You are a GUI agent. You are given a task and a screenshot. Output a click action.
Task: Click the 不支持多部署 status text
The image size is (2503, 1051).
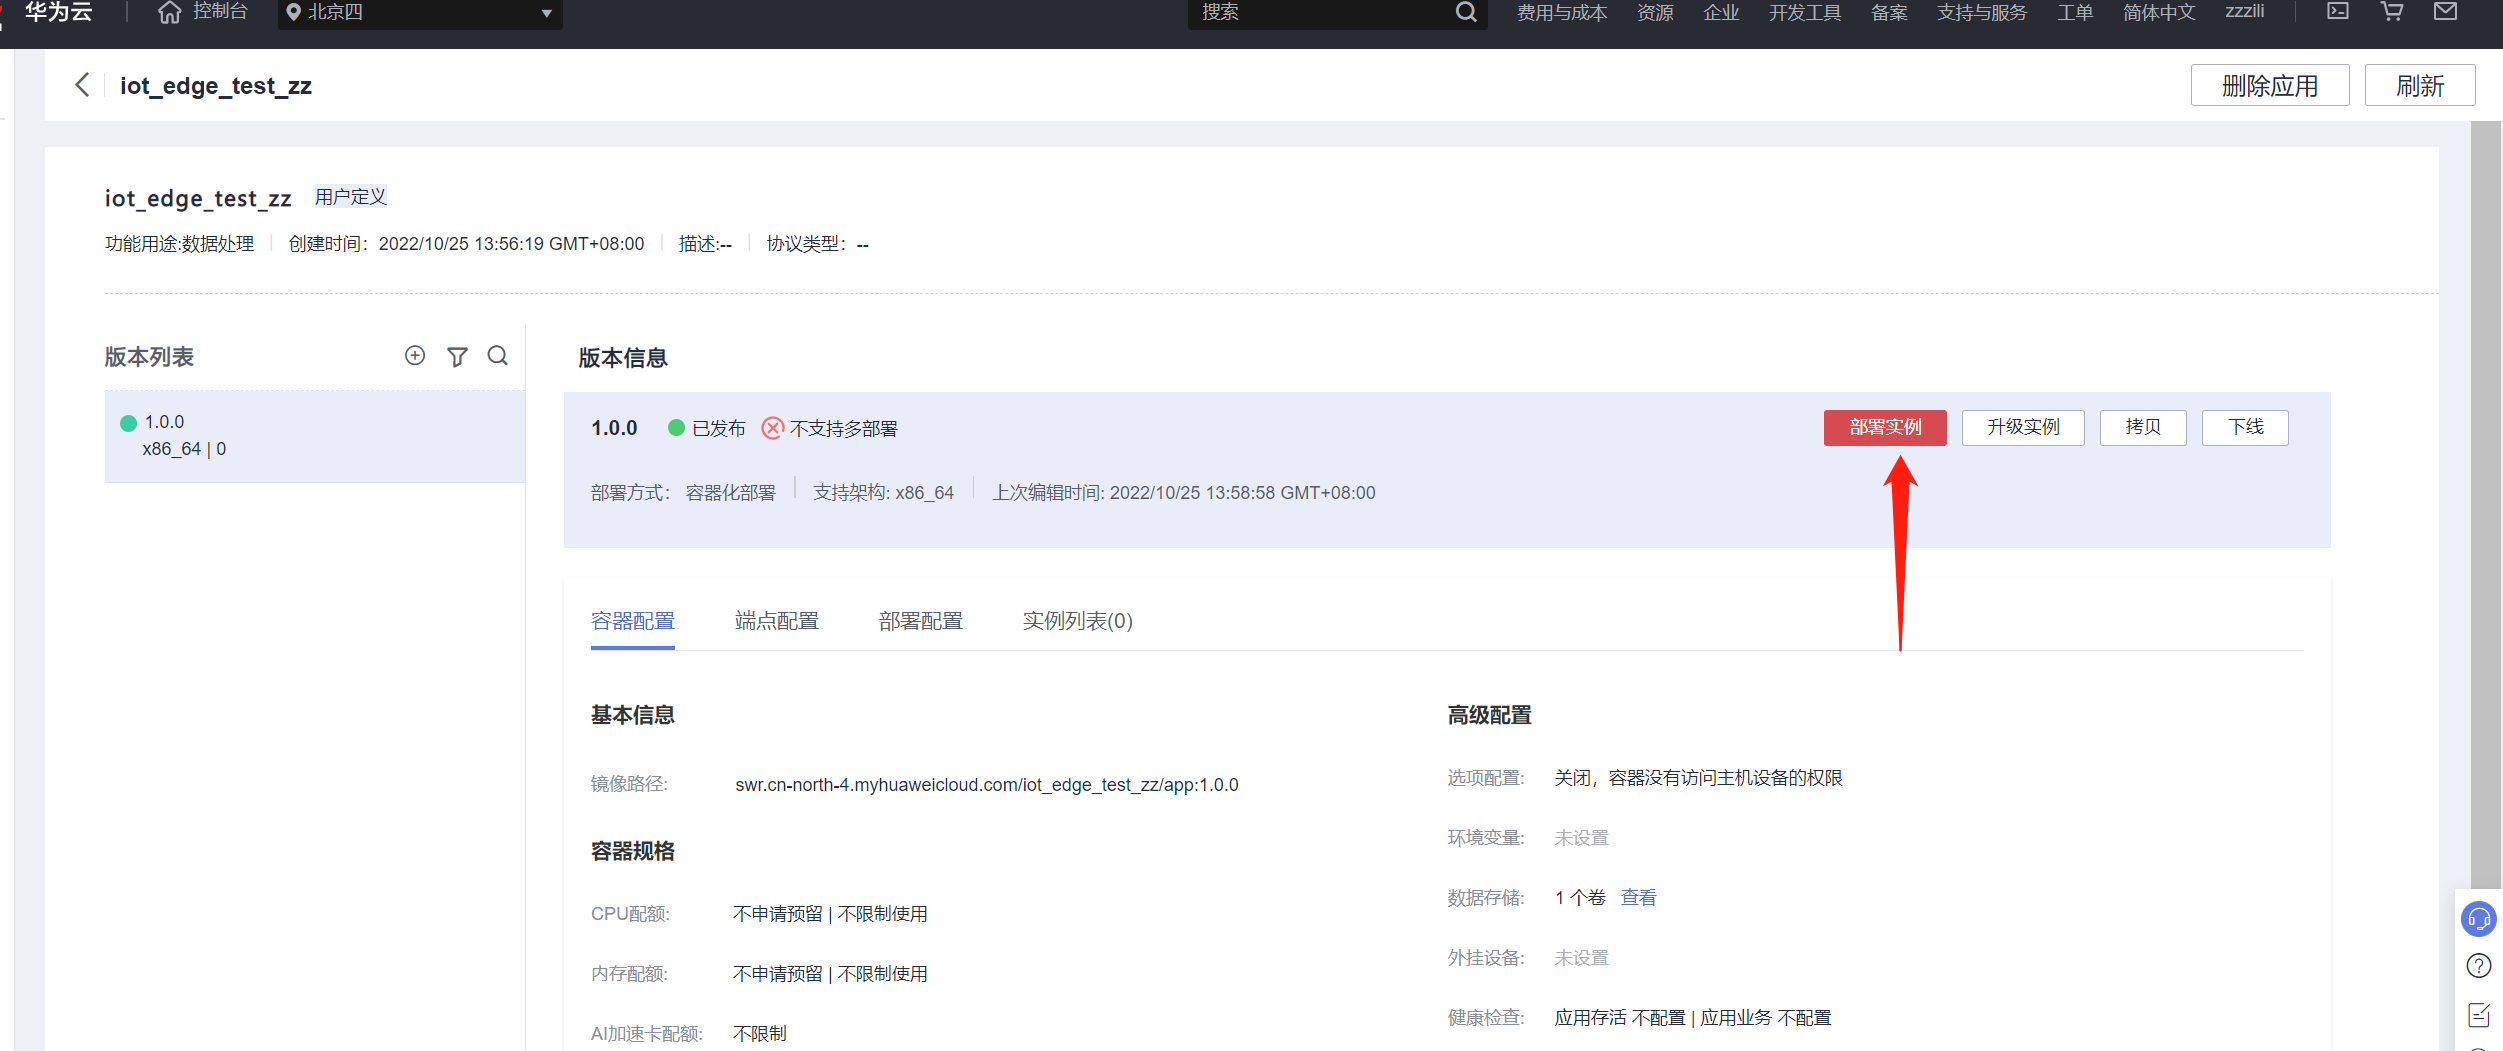(x=844, y=429)
